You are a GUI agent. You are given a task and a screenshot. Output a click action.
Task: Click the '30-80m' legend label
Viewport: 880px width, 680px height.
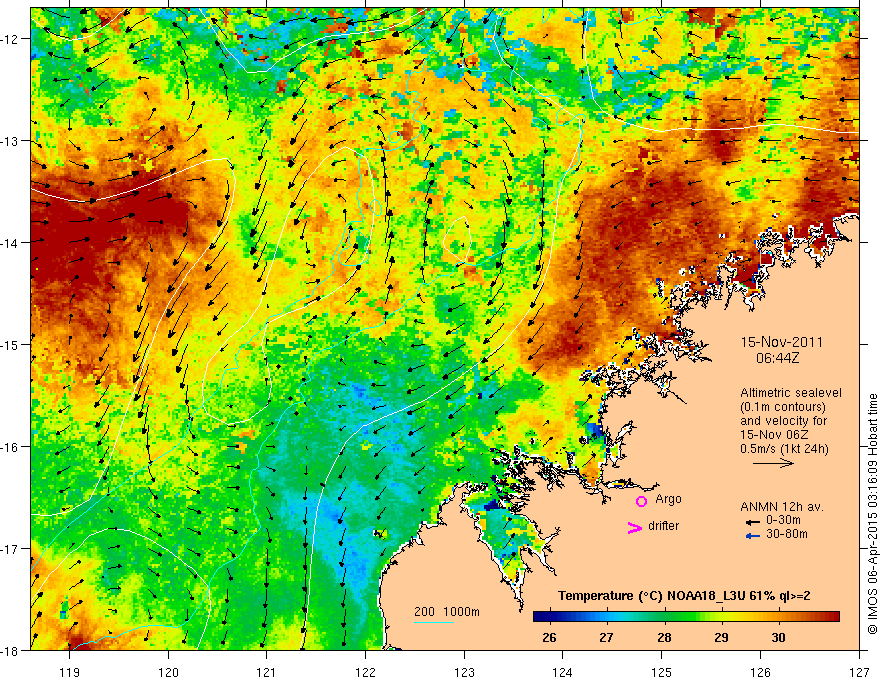786,534
